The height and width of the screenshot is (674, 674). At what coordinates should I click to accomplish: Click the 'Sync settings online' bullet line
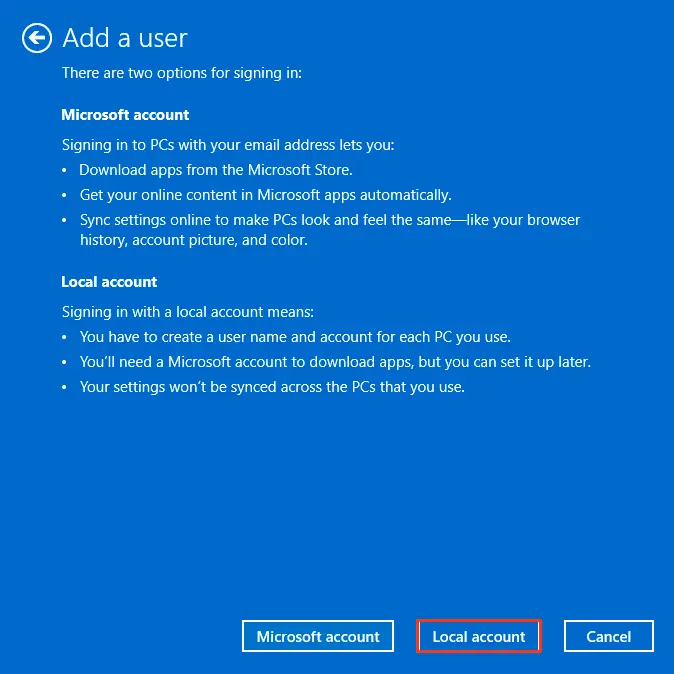(329, 220)
